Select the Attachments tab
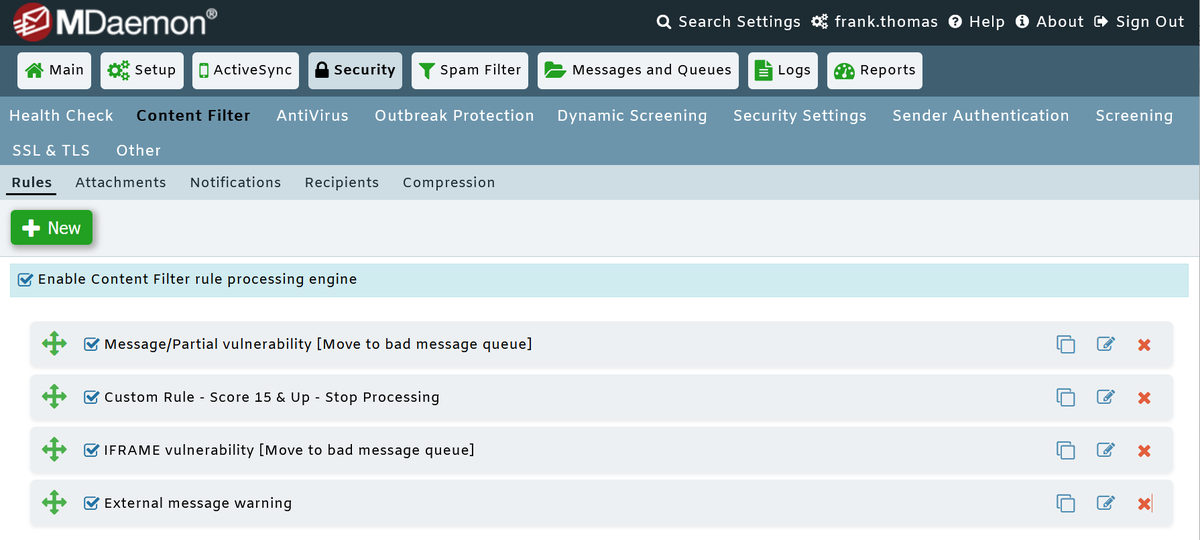This screenshot has height=540, width=1200. [x=120, y=183]
